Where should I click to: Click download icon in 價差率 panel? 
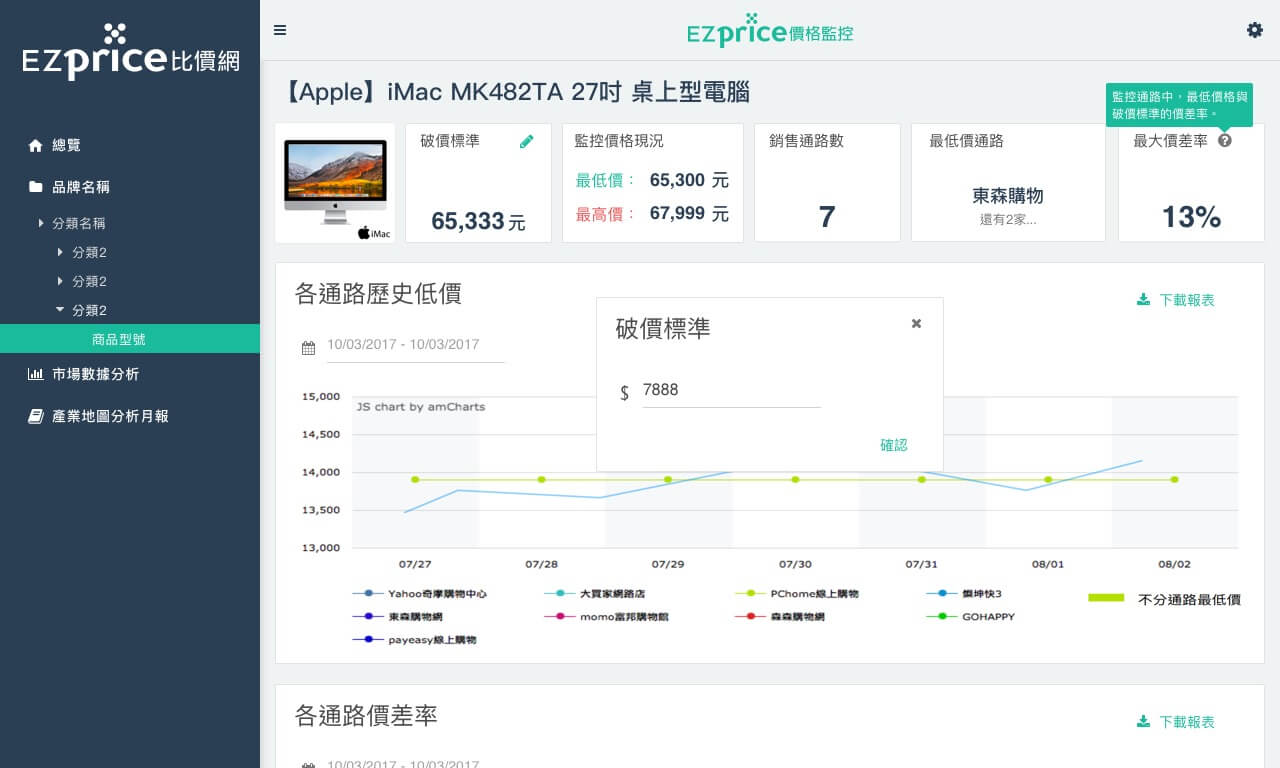[1143, 722]
